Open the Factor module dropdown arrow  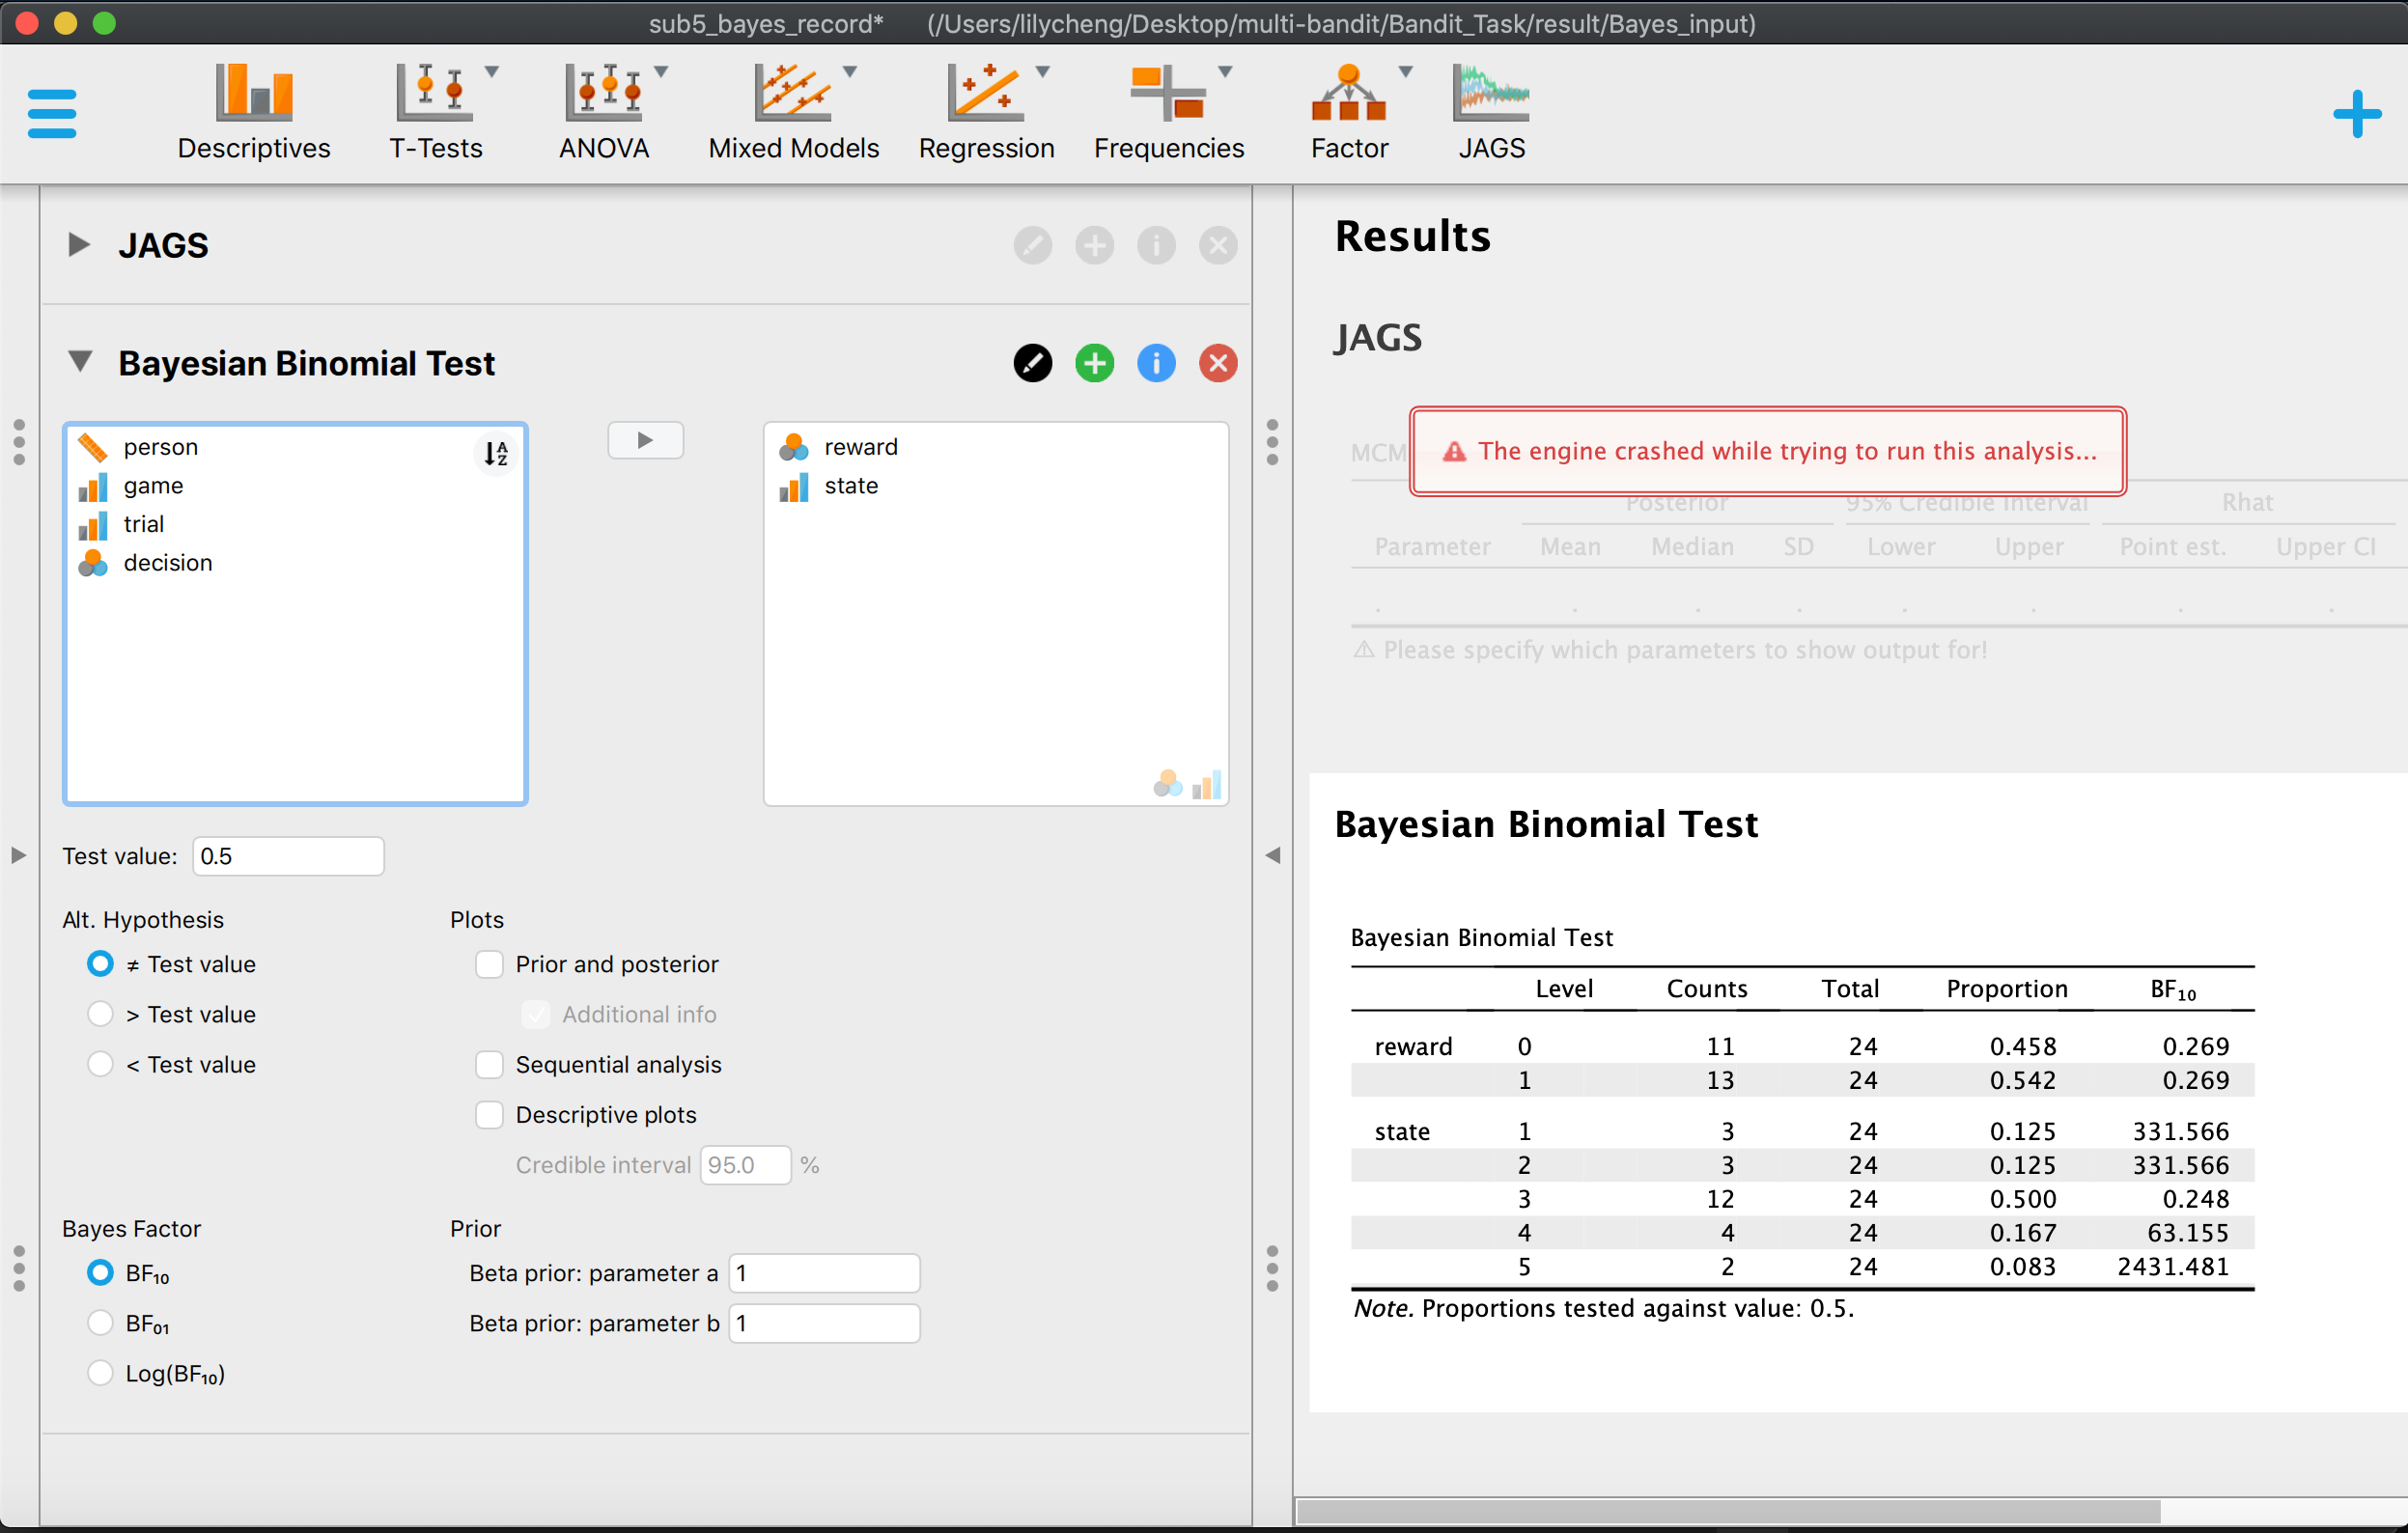[x=1404, y=72]
